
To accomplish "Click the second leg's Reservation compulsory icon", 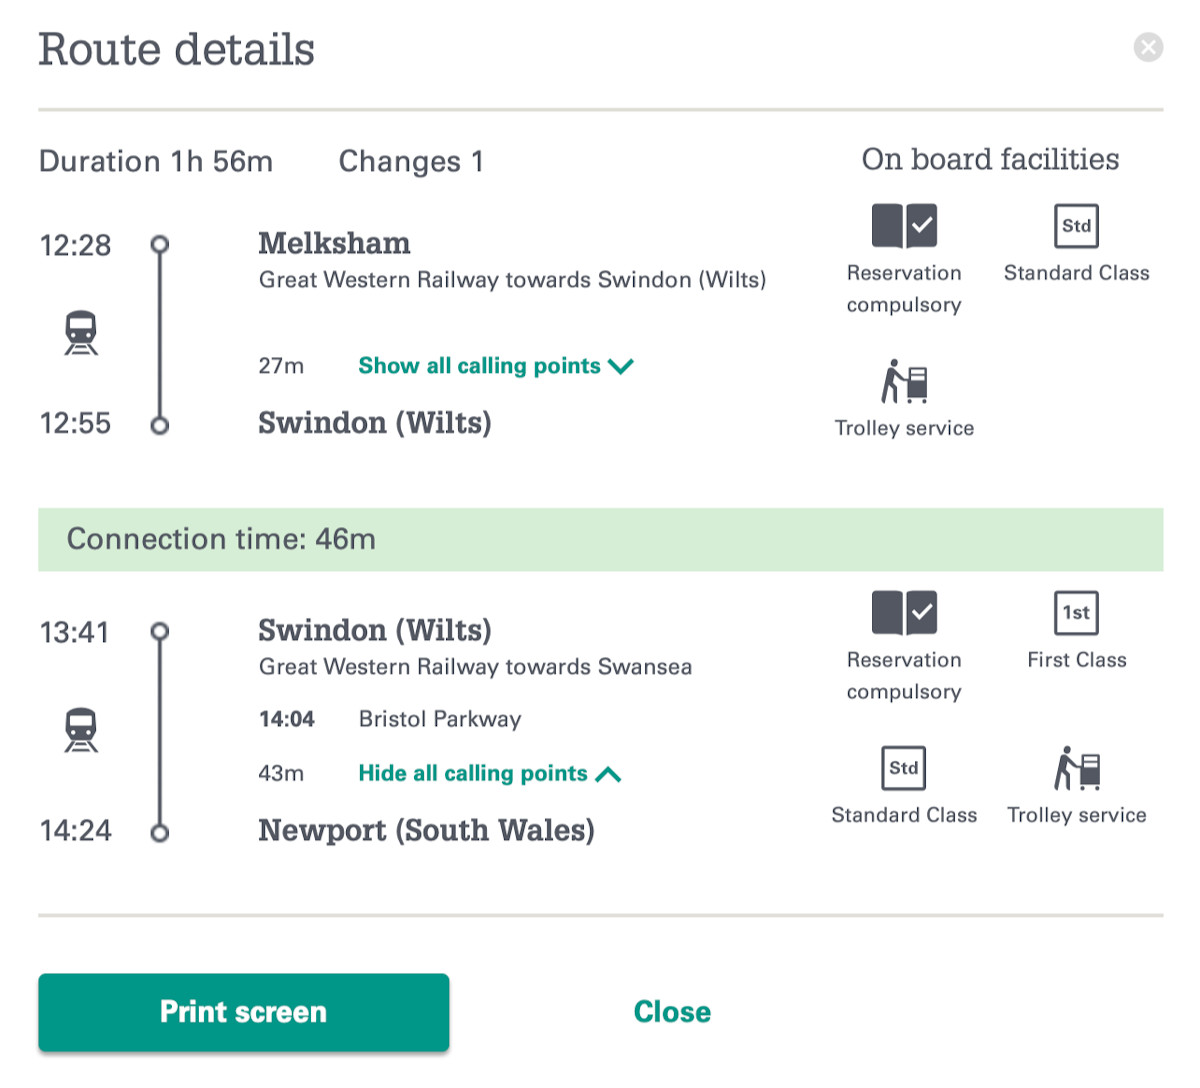I will [904, 612].
